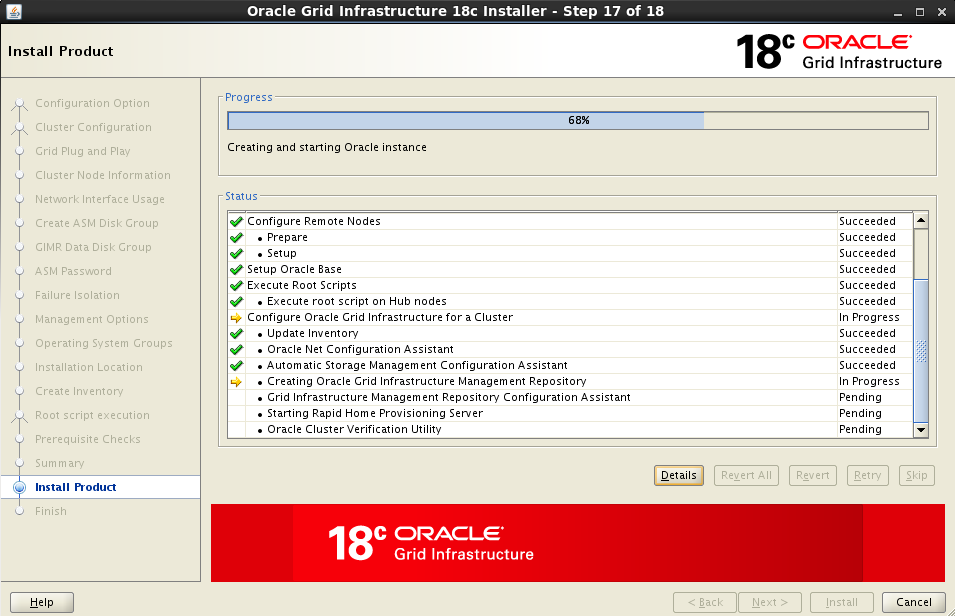Select Prerequisite Checks step
Viewport: 955px width, 616px height.
point(88,439)
